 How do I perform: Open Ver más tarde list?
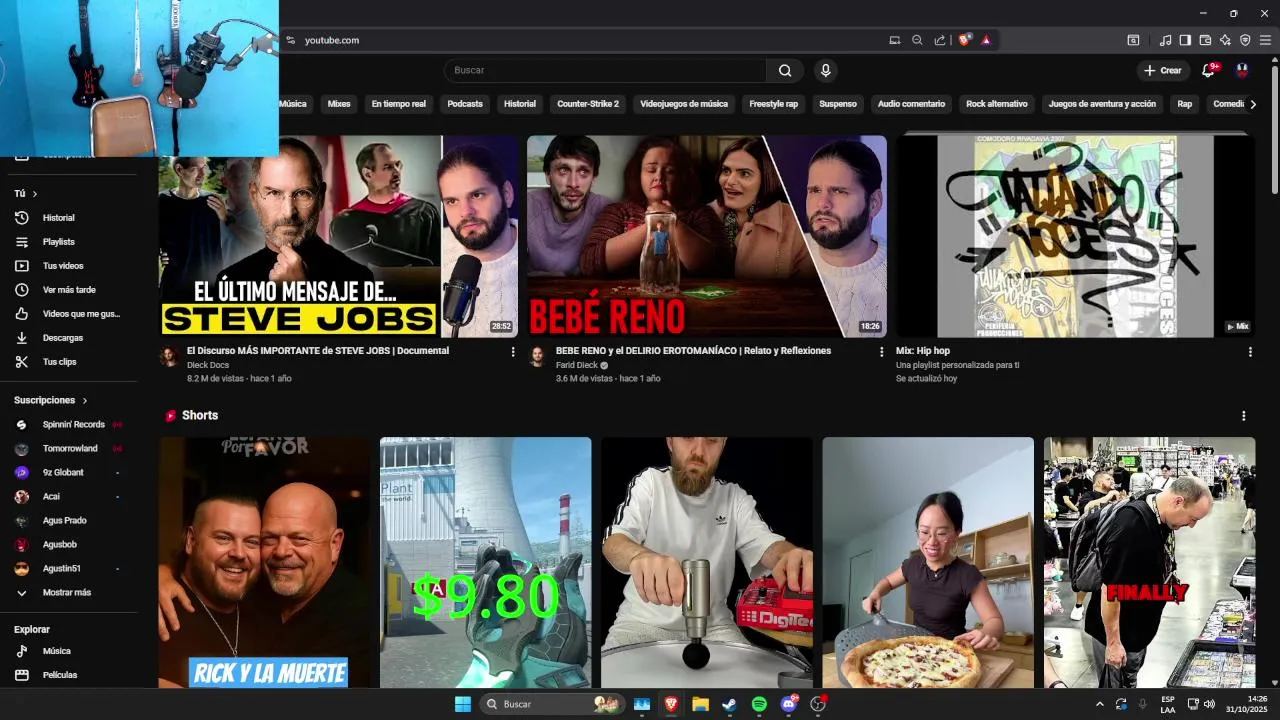click(68, 290)
